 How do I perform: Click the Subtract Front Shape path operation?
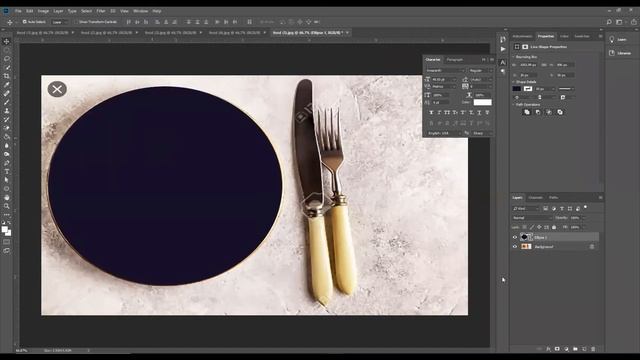(538, 112)
